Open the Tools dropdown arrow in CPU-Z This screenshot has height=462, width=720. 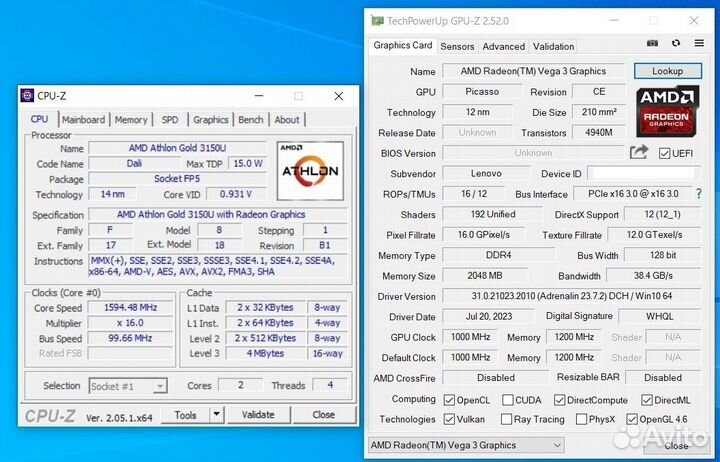tap(216, 415)
